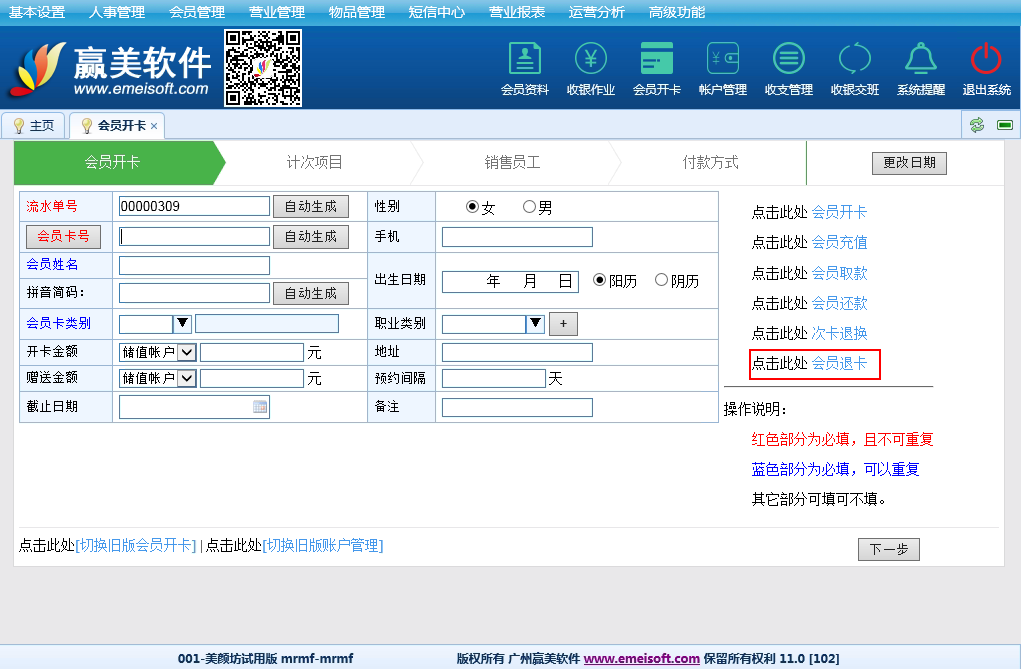
Task: Click the 退出系统 power icon
Action: [x=986, y=60]
